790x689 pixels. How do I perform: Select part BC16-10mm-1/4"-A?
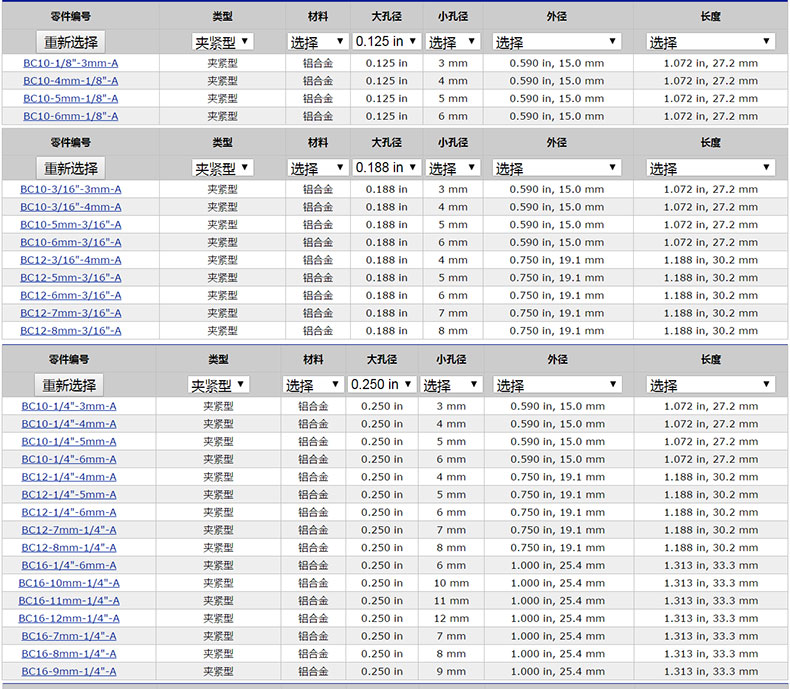click(69, 583)
